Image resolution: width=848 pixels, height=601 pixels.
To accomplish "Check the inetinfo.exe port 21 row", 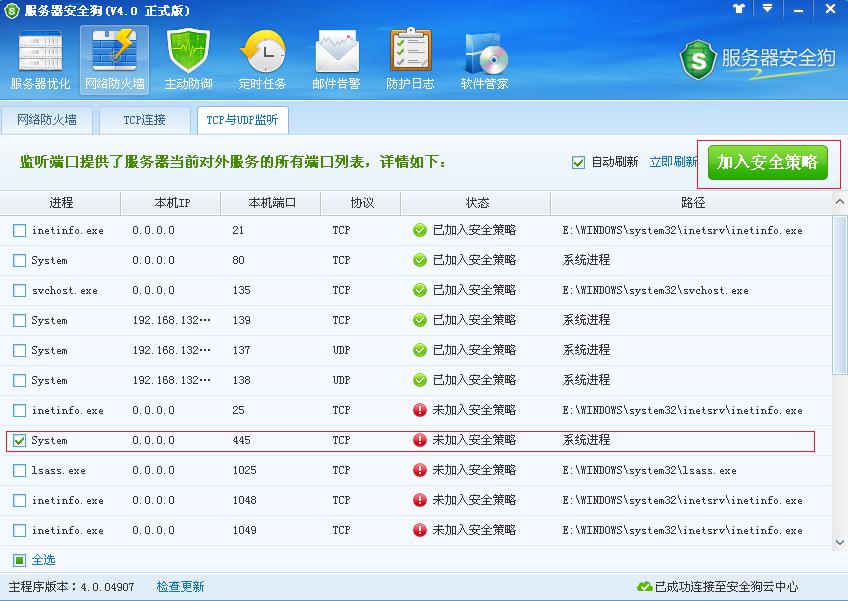I will (x=17, y=230).
